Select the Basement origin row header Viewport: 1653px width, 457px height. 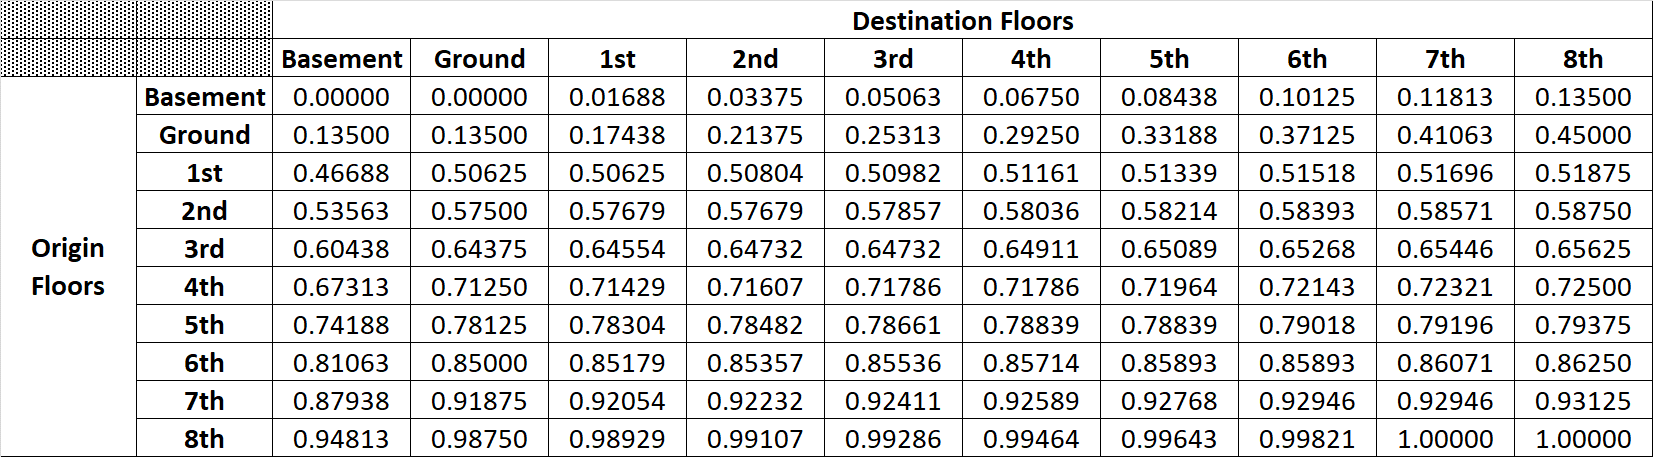click(204, 97)
